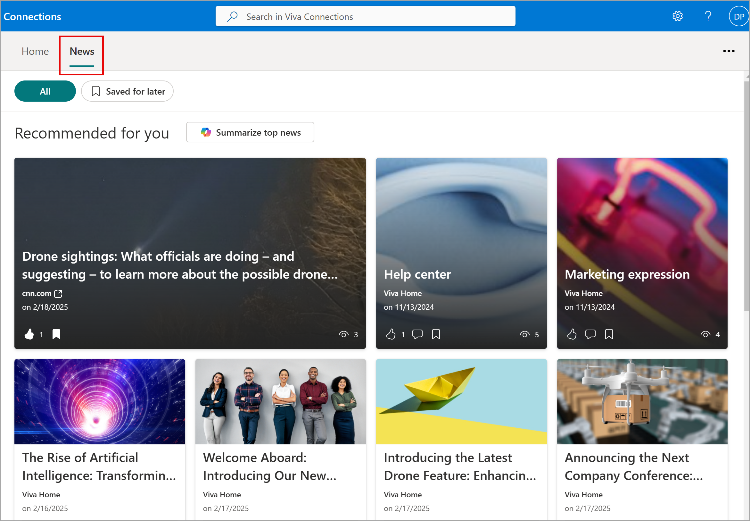Click views eye icon on Marketing expression
Viewport: 750px width, 521px height.
[705, 334]
